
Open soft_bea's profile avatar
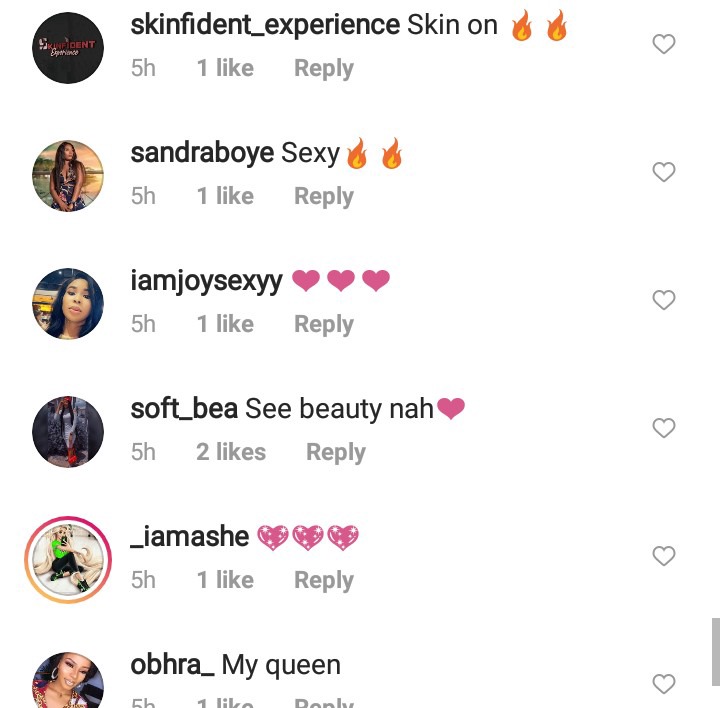coord(68,432)
